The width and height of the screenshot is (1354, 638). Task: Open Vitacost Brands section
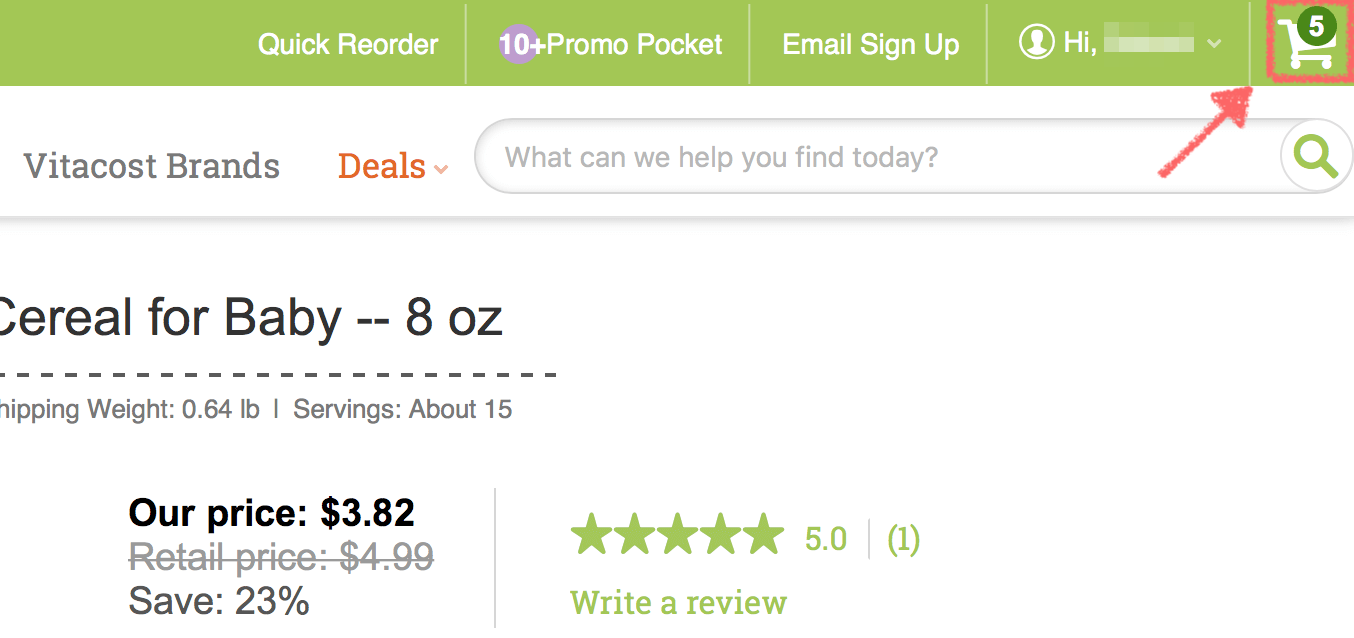(x=152, y=165)
